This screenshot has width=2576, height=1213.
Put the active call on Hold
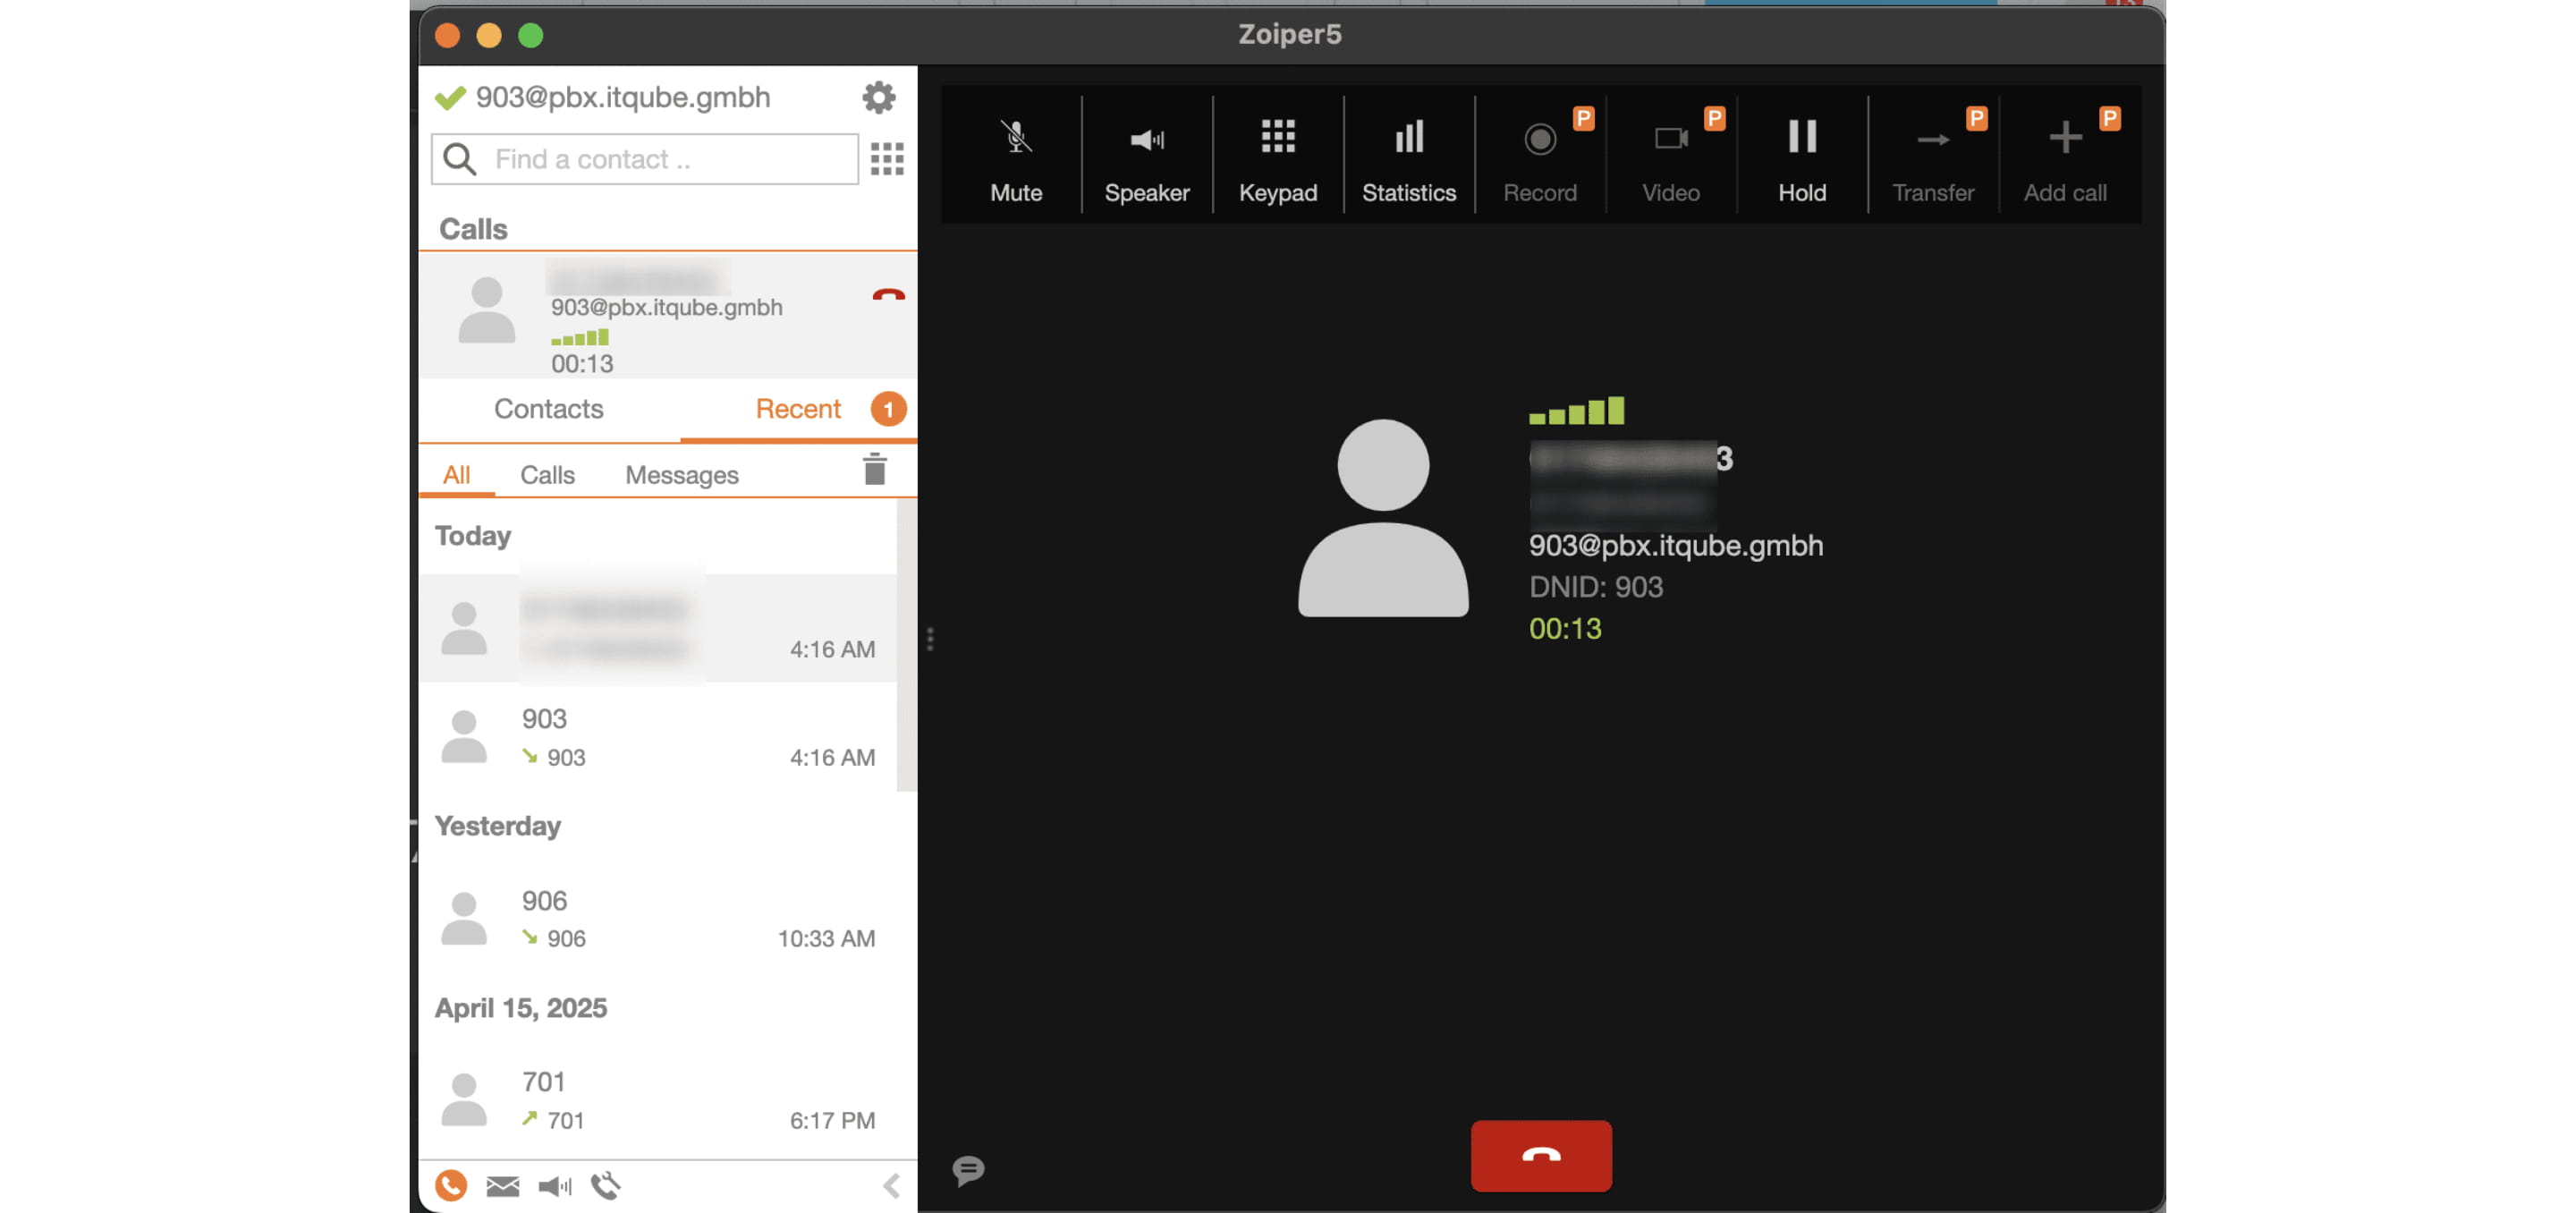(x=1801, y=155)
